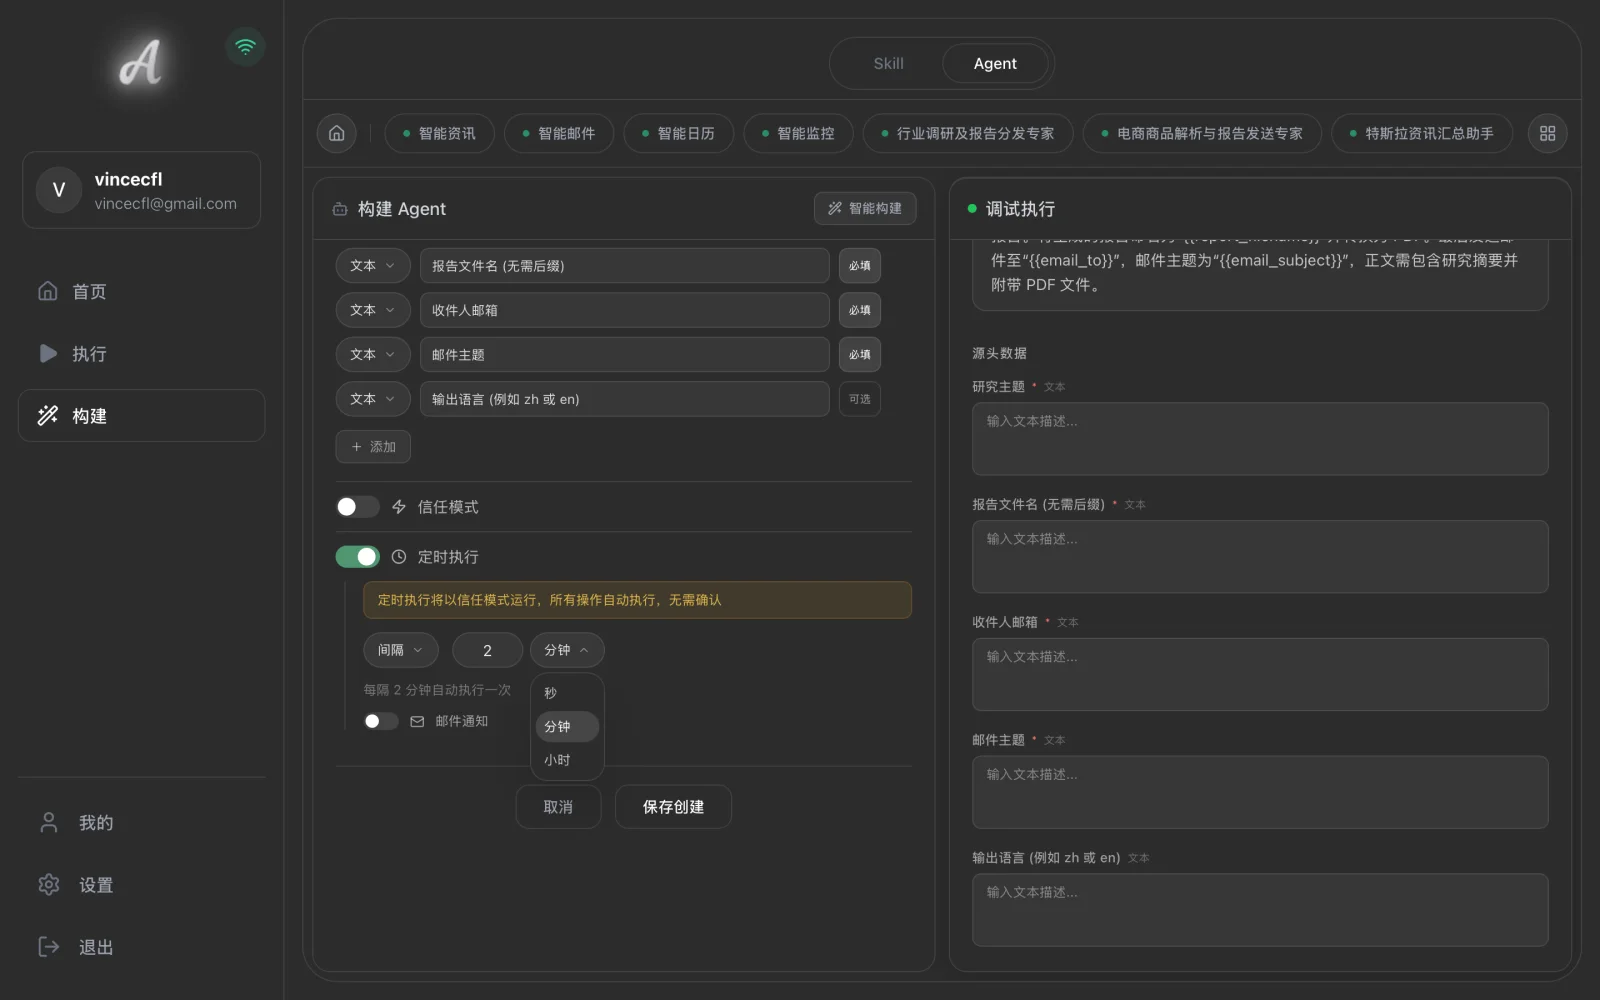The width and height of the screenshot is (1600, 1000).
Task: Open the 间隔 schedule type dropdown
Action: click(400, 650)
